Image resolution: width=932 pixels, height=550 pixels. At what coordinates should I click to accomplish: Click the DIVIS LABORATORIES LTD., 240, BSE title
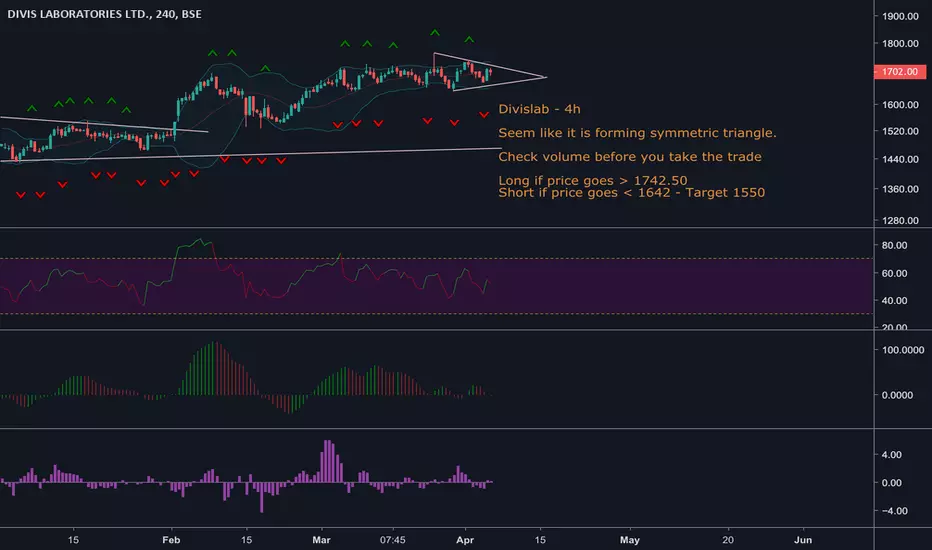105,14
